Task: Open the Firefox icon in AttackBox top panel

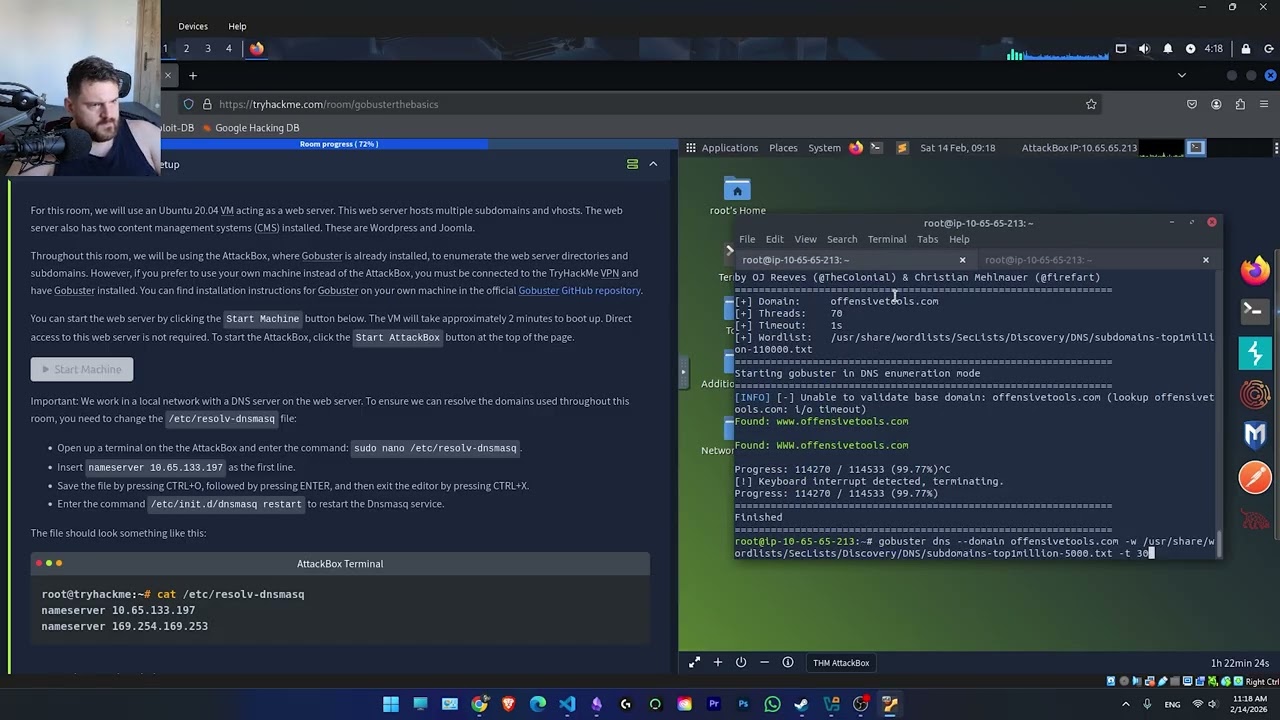Action: pos(856,148)
